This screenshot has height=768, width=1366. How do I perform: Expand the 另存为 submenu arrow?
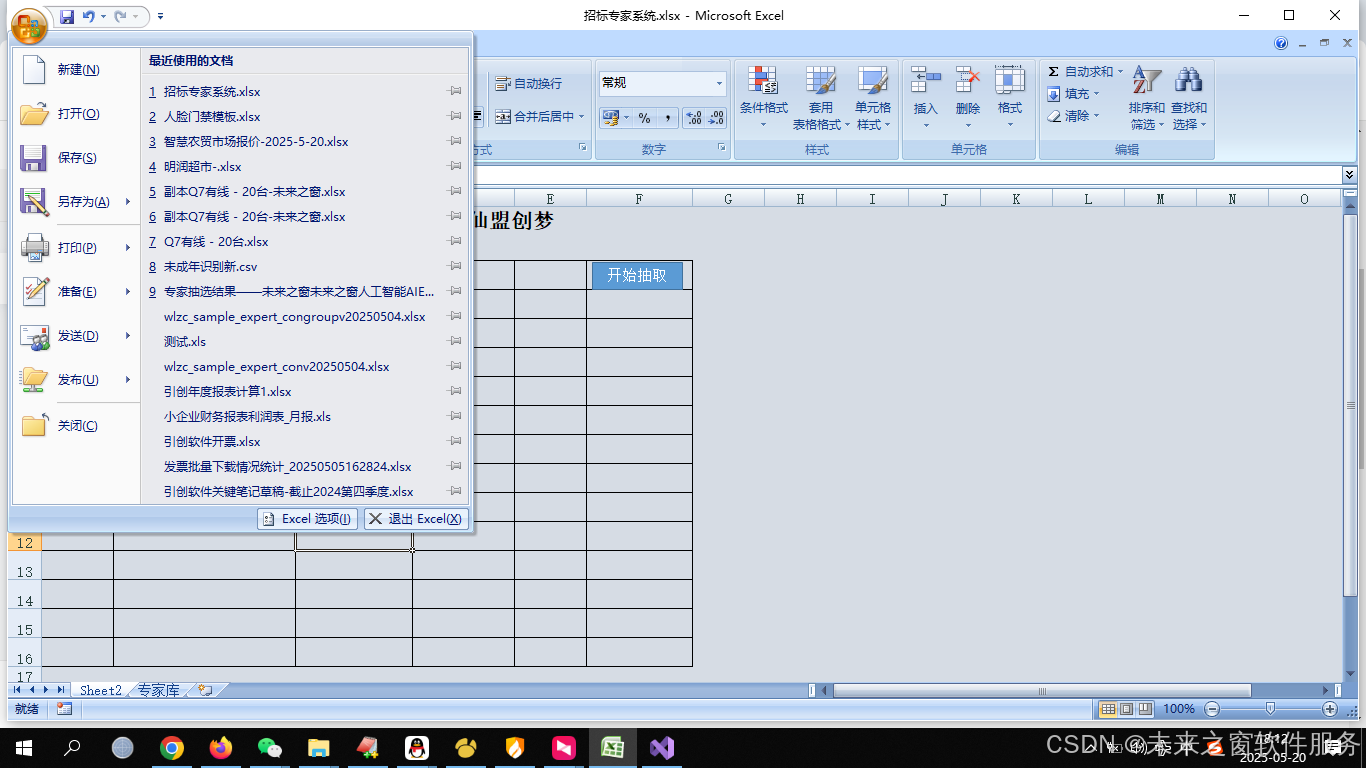[128, 202]
